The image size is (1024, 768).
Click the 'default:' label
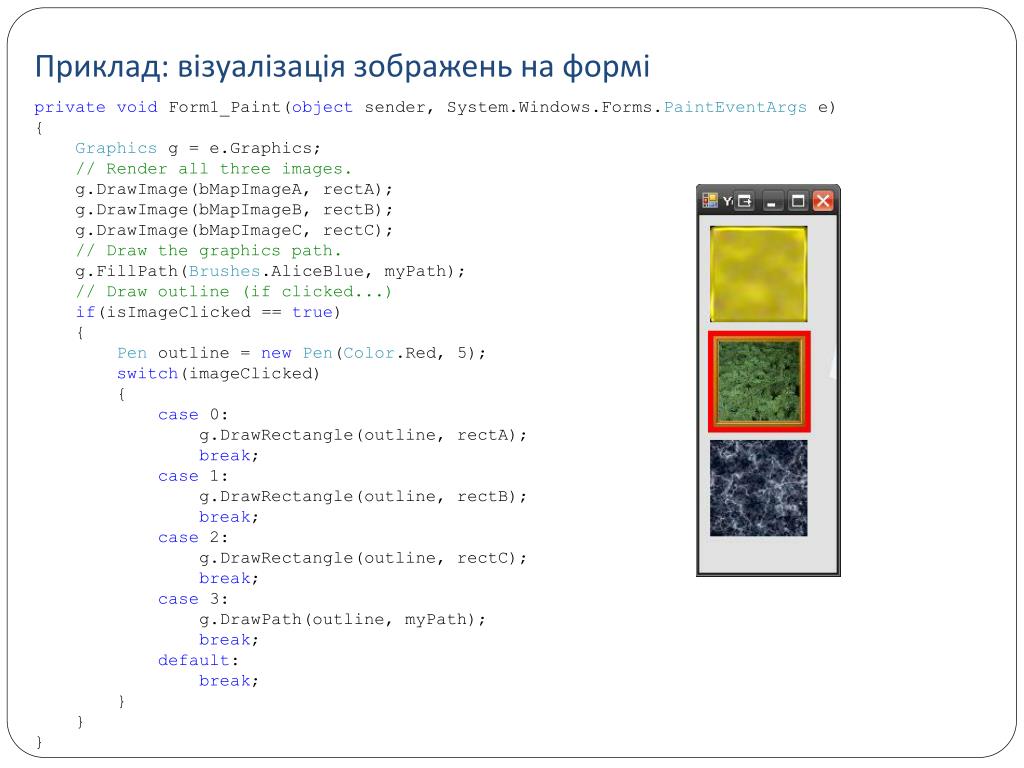click(199, 660)
